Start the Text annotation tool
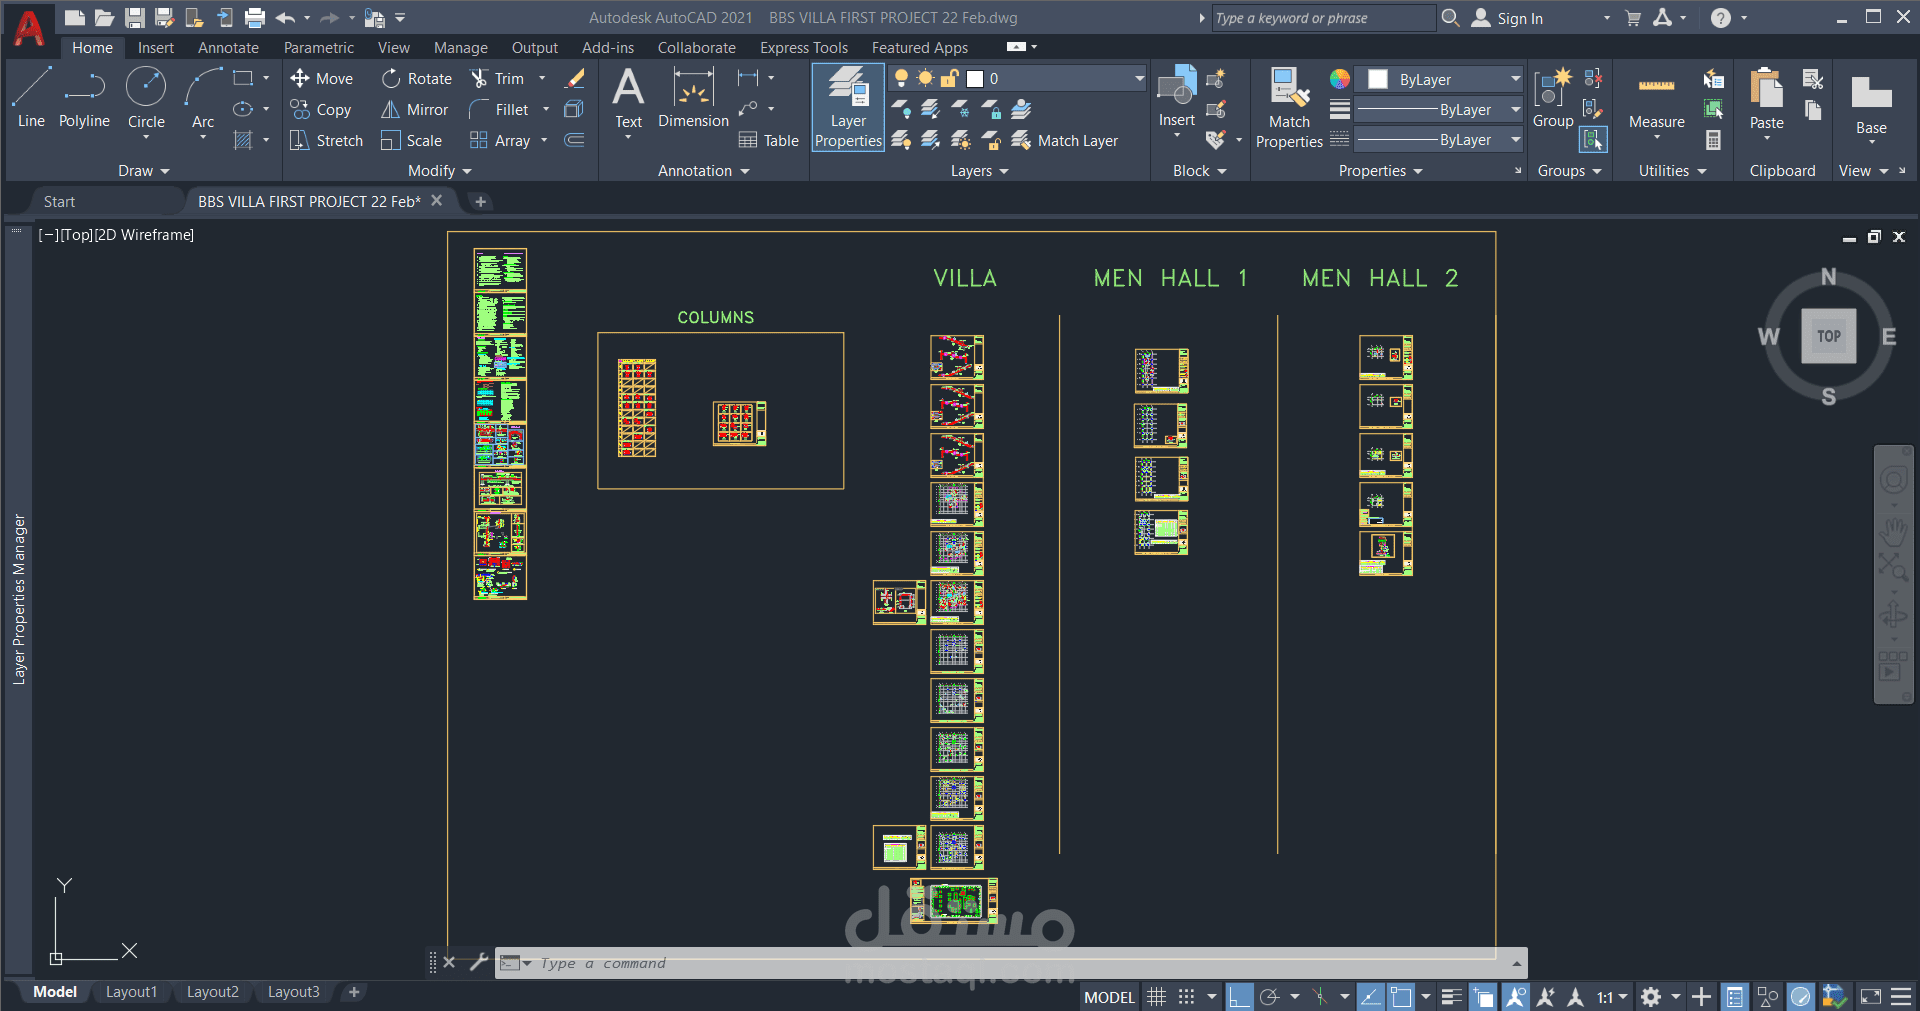Viewport: 1920px width, 1011px height. coord(628,98)
